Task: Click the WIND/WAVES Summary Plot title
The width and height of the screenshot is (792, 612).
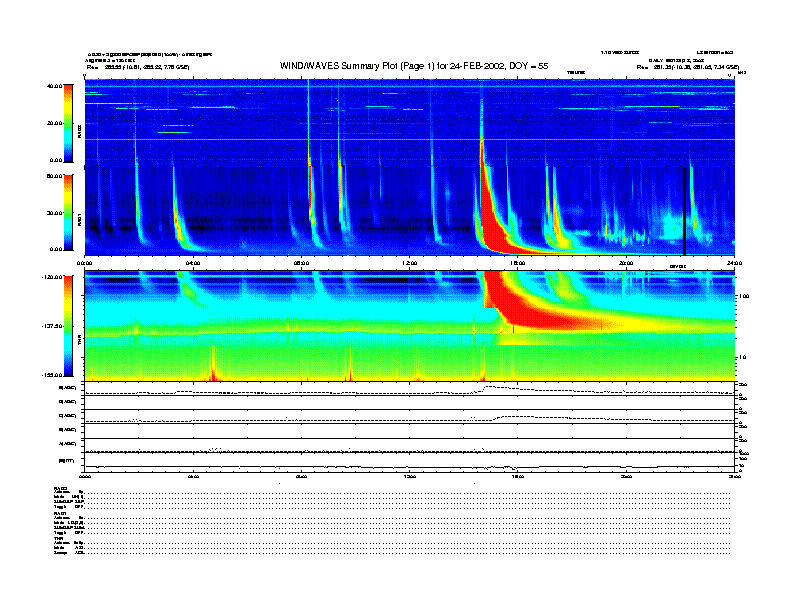Action: pyautogui.click(x=414, y=66)
